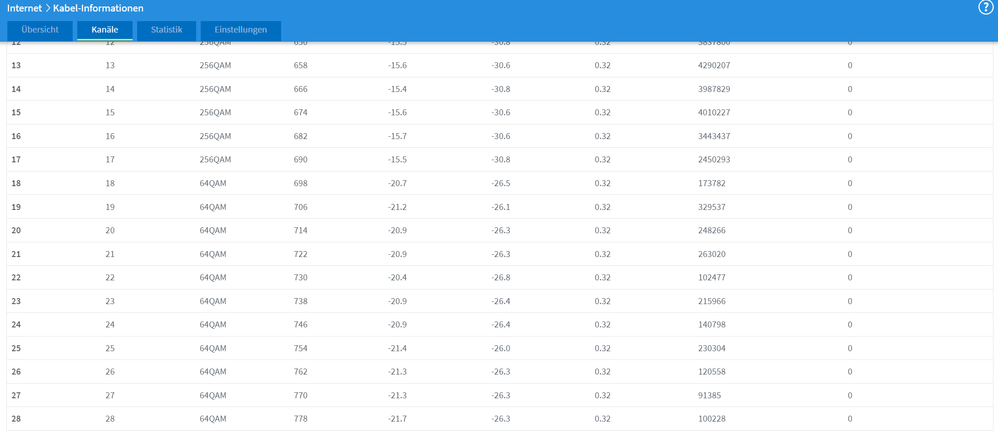Select value 248266 in channel 20 row
The image size is (998, 445).
712,230
